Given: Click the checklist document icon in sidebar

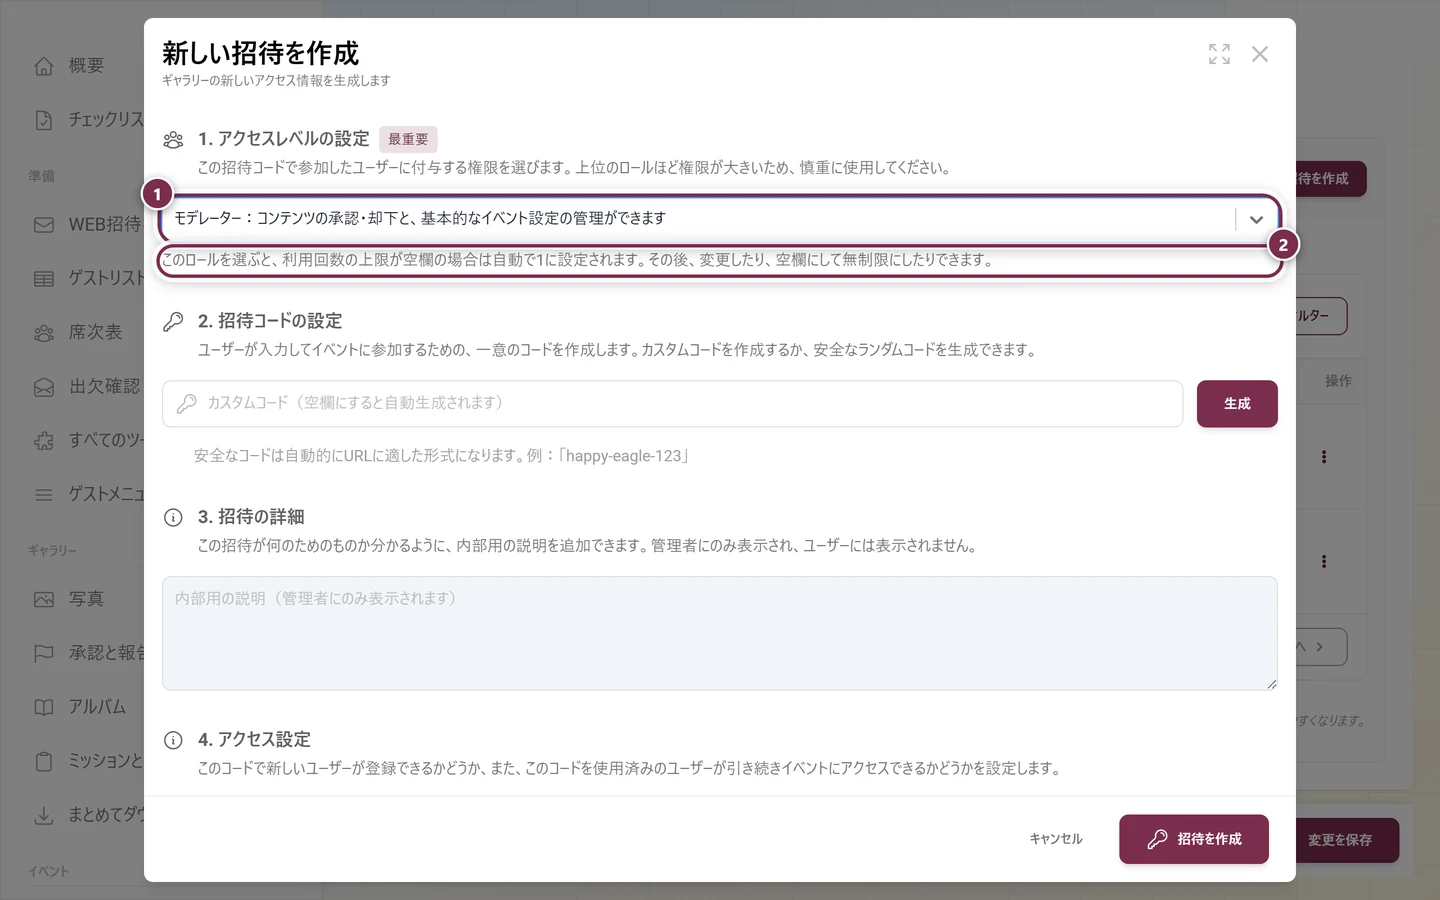Looking at the screenshot, I should 44,120.
